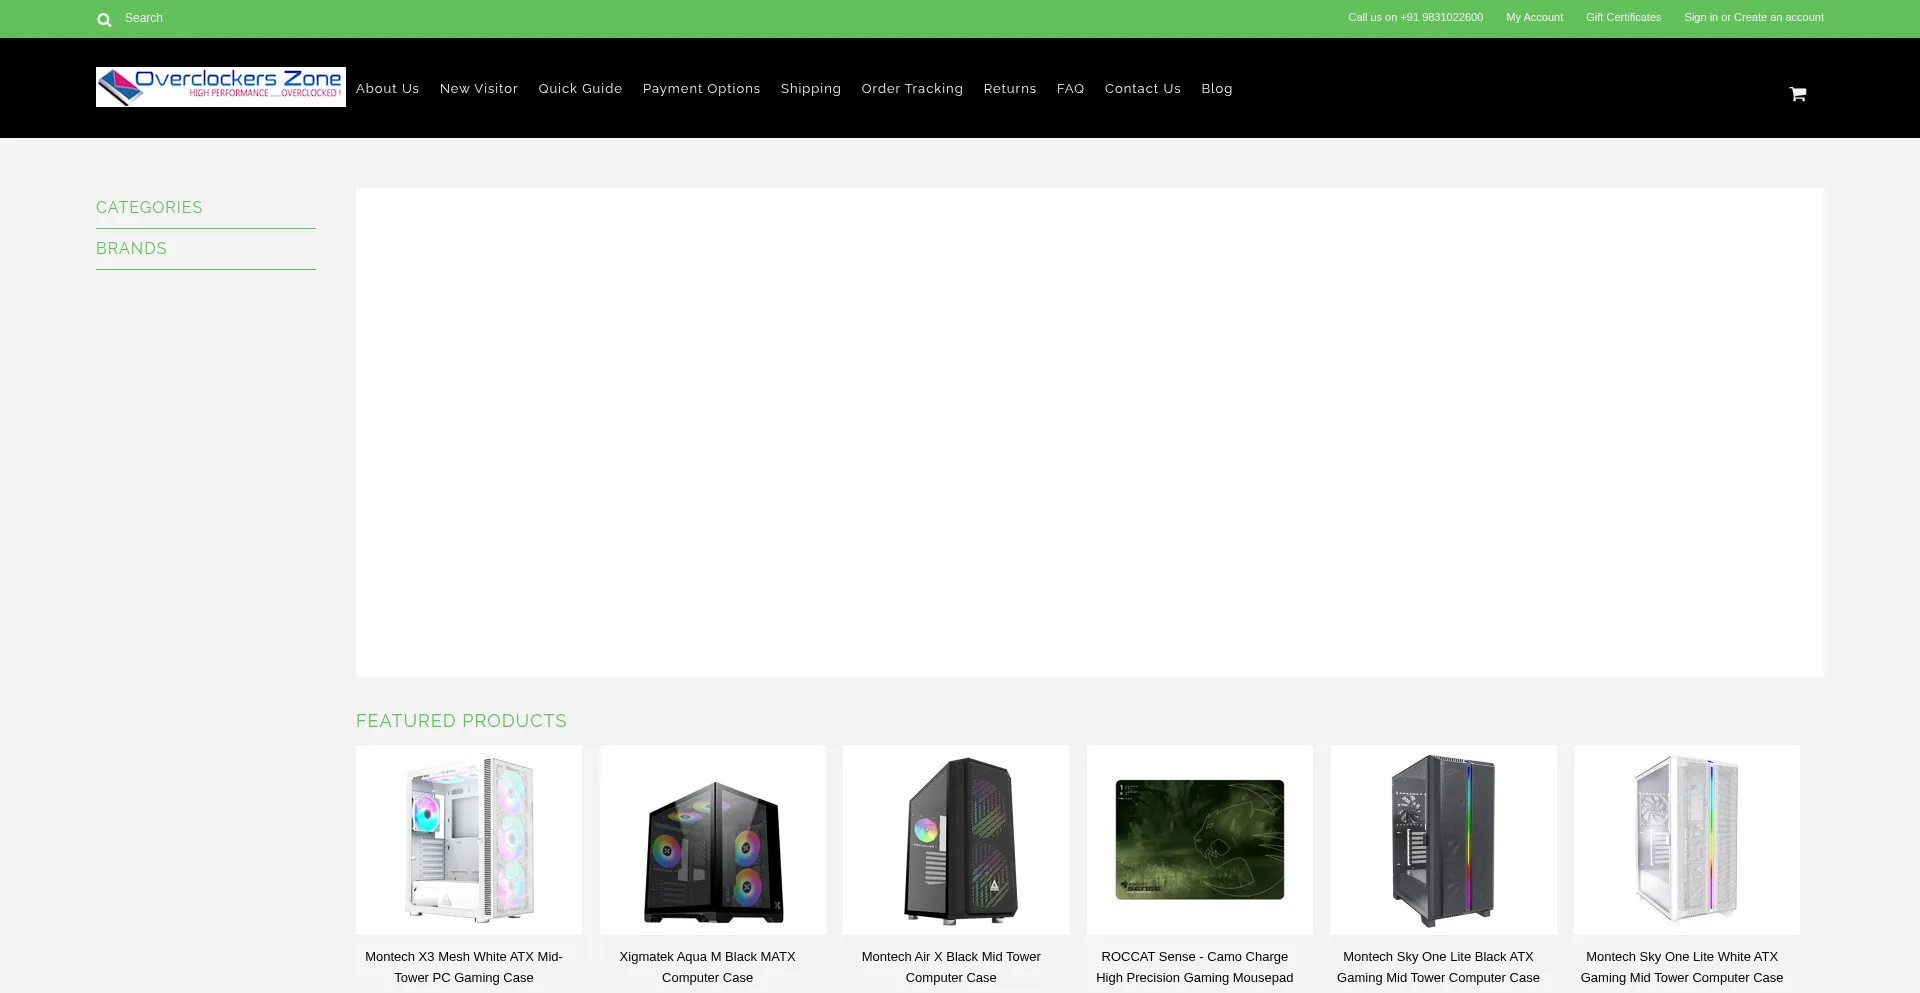Click the FEATURED PRODUCTS heading
The height and width of the screenshot is (993, 1920).
(x=461, y=721)
